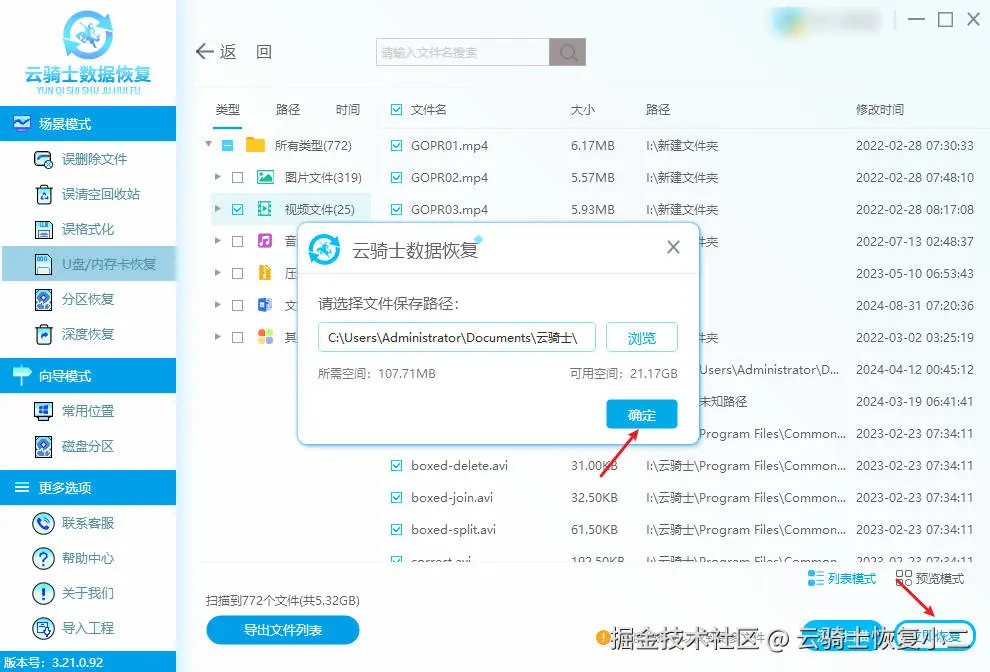990x672 pixels.
Task: Sort by 大小 column header
Action: click(x=583, y=110)
